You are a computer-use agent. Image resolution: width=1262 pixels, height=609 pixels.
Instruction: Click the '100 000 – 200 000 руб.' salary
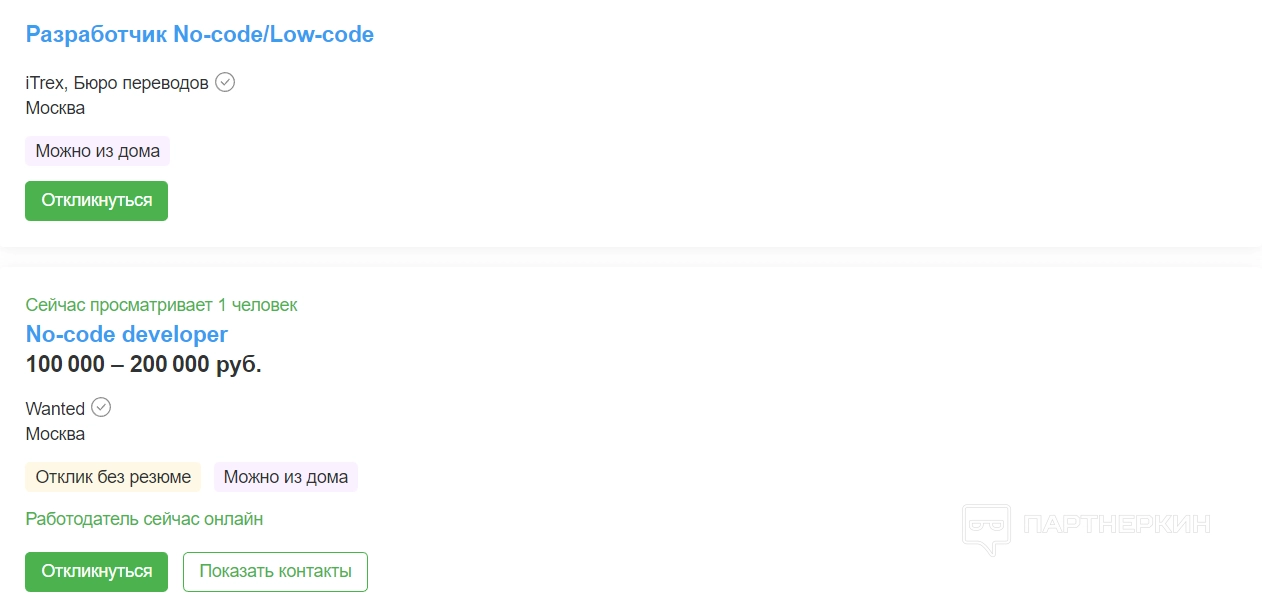(x=143, y=365)
